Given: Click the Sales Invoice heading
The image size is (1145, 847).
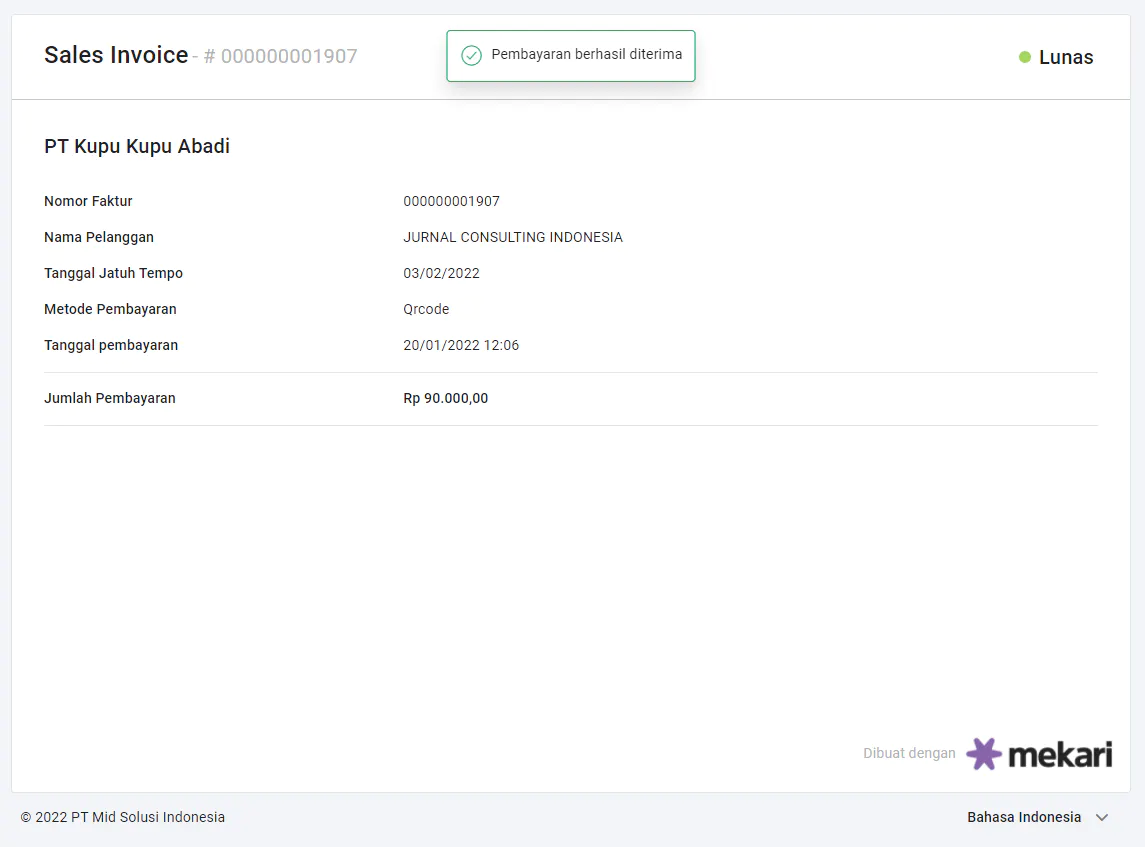Looking at the screenshot, I should pyautogui.click(x=116, y=55).
